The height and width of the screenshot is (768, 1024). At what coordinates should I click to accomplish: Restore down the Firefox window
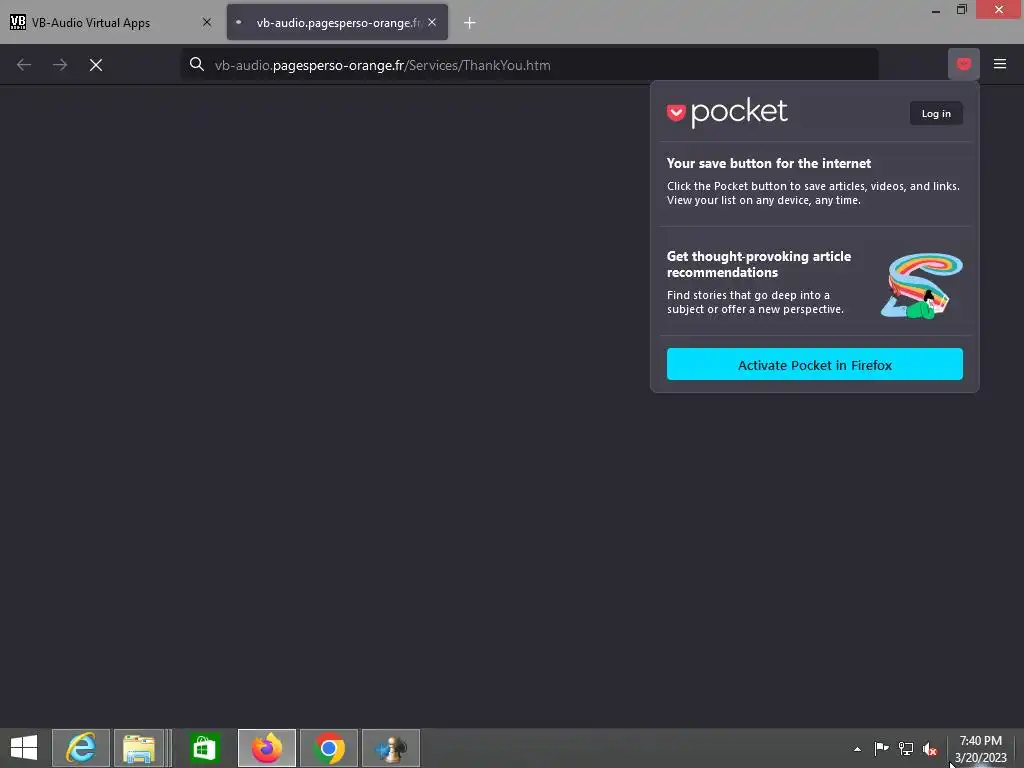pos(961,10)
